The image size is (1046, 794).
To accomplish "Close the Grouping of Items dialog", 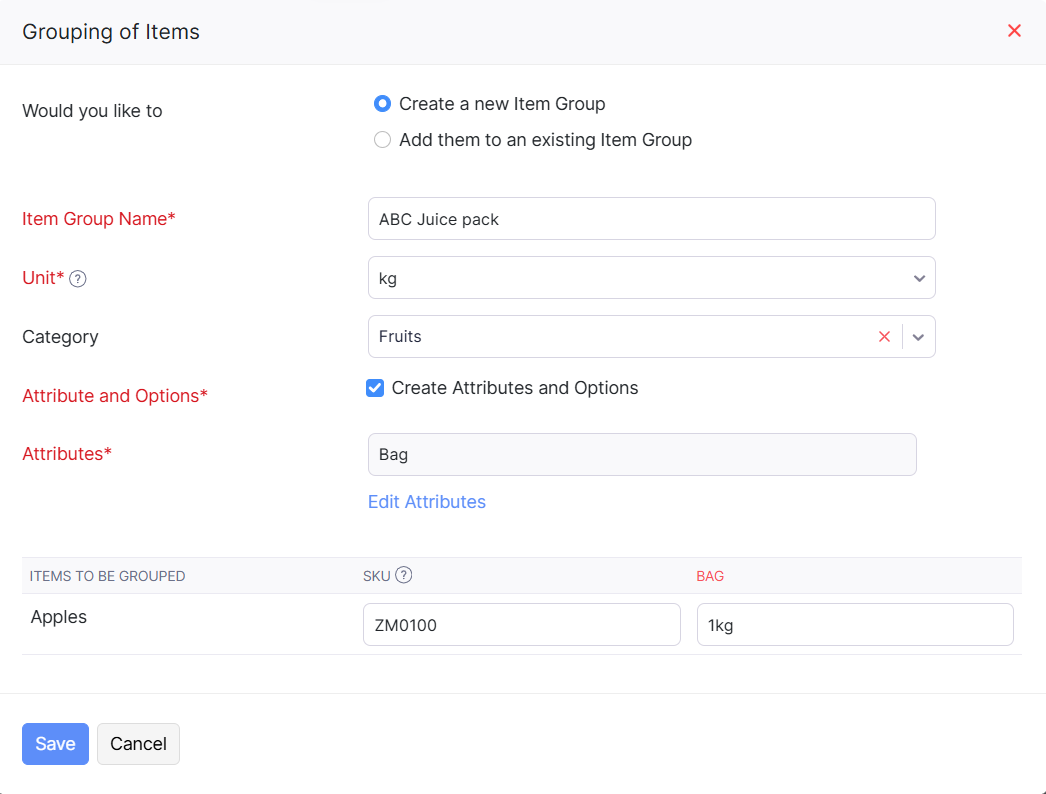I will click(x=1014, y=31).
